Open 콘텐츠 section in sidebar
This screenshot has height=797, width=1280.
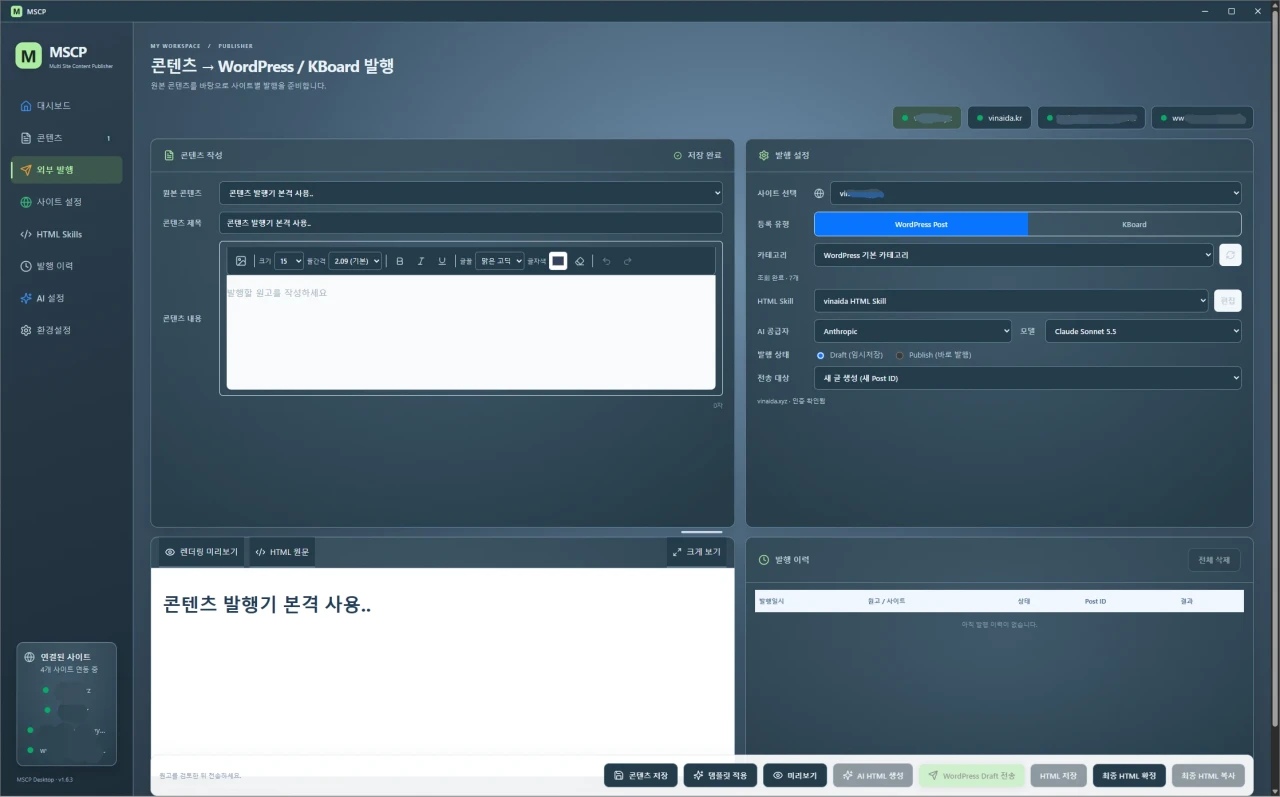[x=66, y=138]
